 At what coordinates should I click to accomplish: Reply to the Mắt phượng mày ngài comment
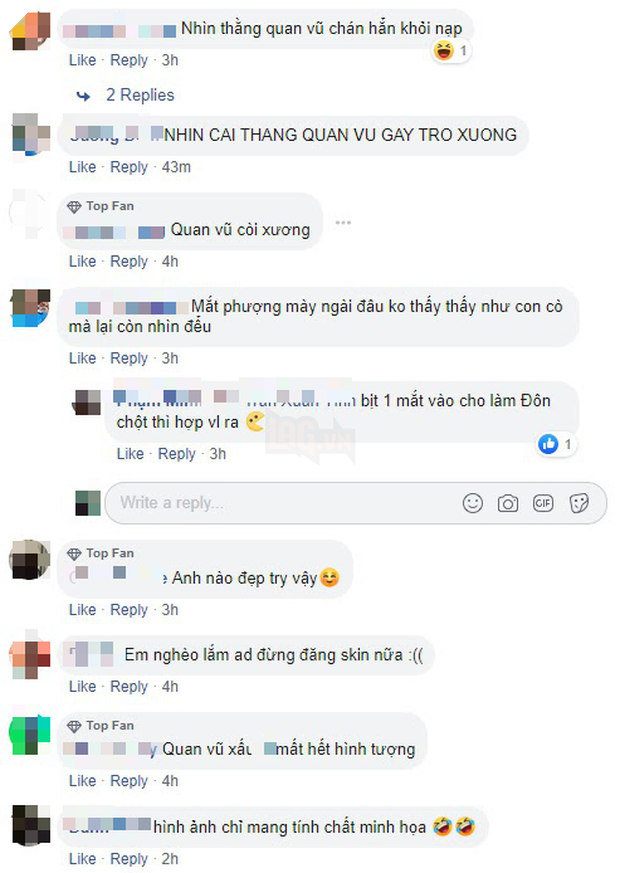(129, 359)
